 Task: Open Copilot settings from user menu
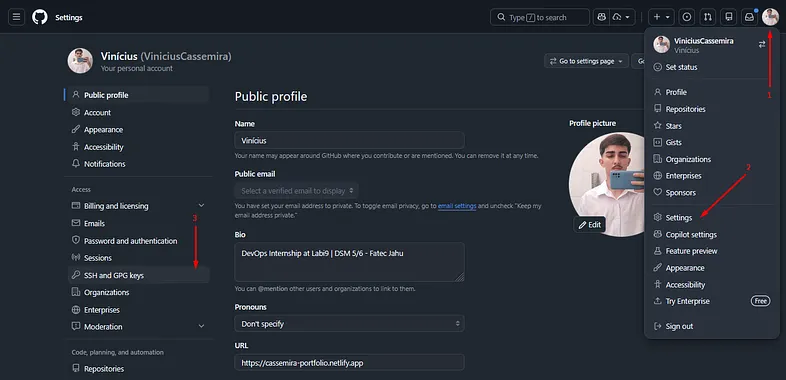click(x=712, y=234)
